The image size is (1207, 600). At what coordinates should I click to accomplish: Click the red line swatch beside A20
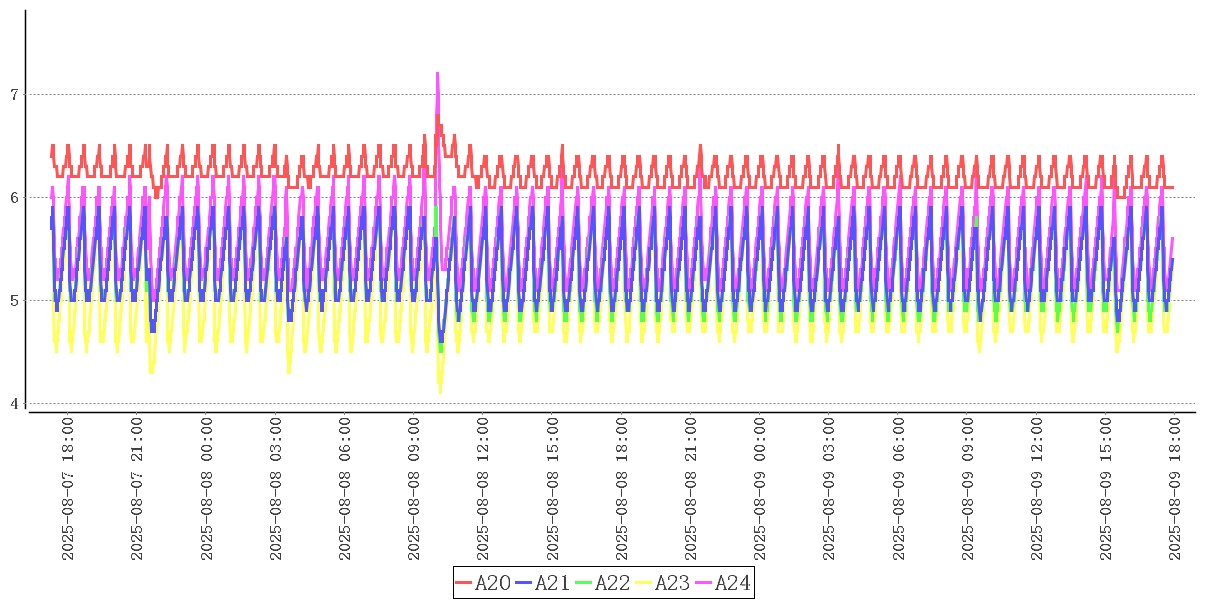pos(463,583)
